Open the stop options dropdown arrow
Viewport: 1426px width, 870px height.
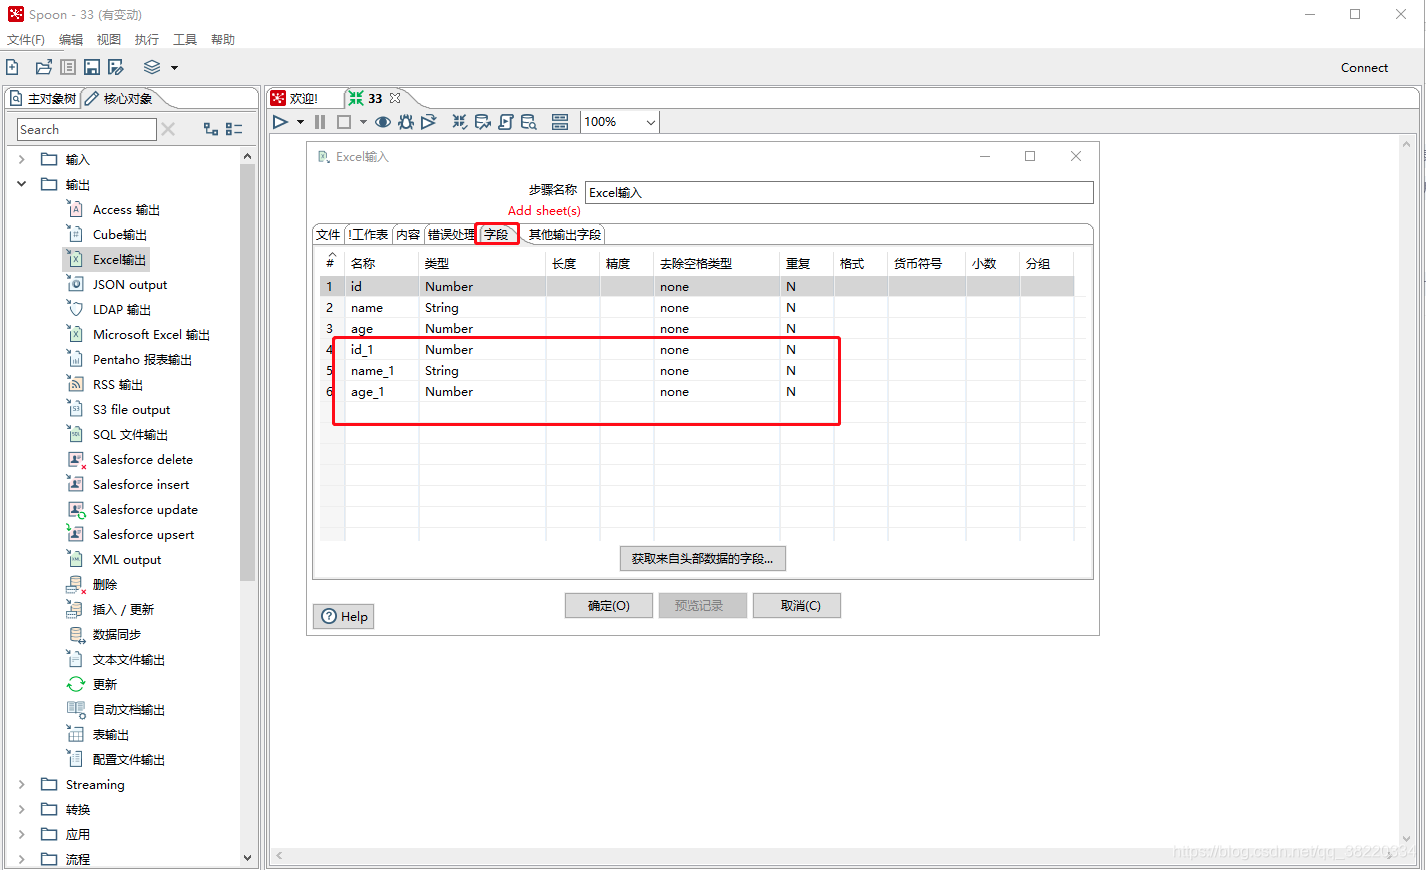point(363,122)
